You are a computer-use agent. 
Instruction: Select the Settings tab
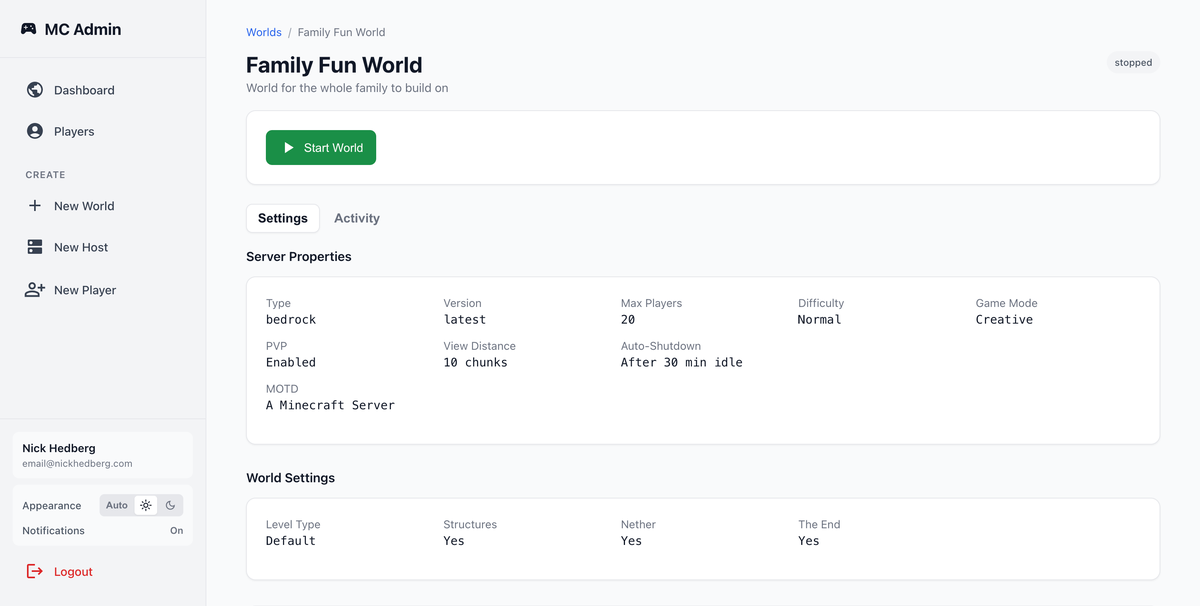(283, 218)
